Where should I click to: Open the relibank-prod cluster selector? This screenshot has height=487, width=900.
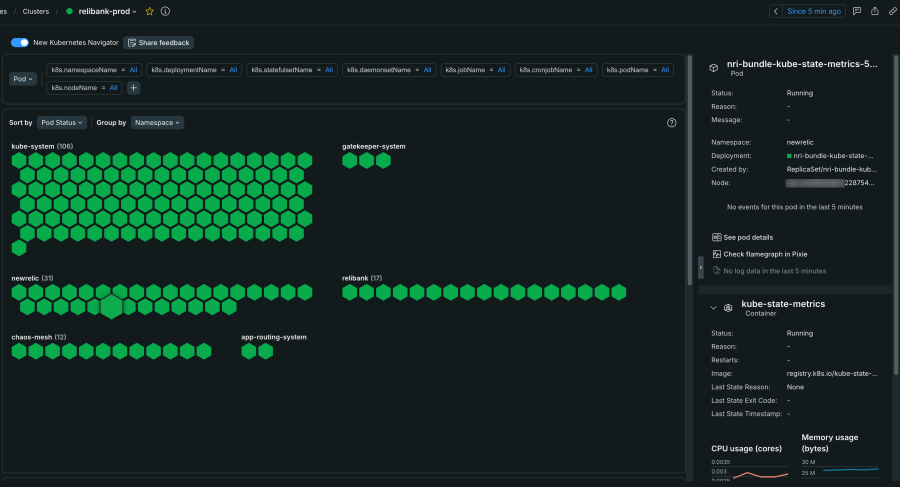pos(107,11)
